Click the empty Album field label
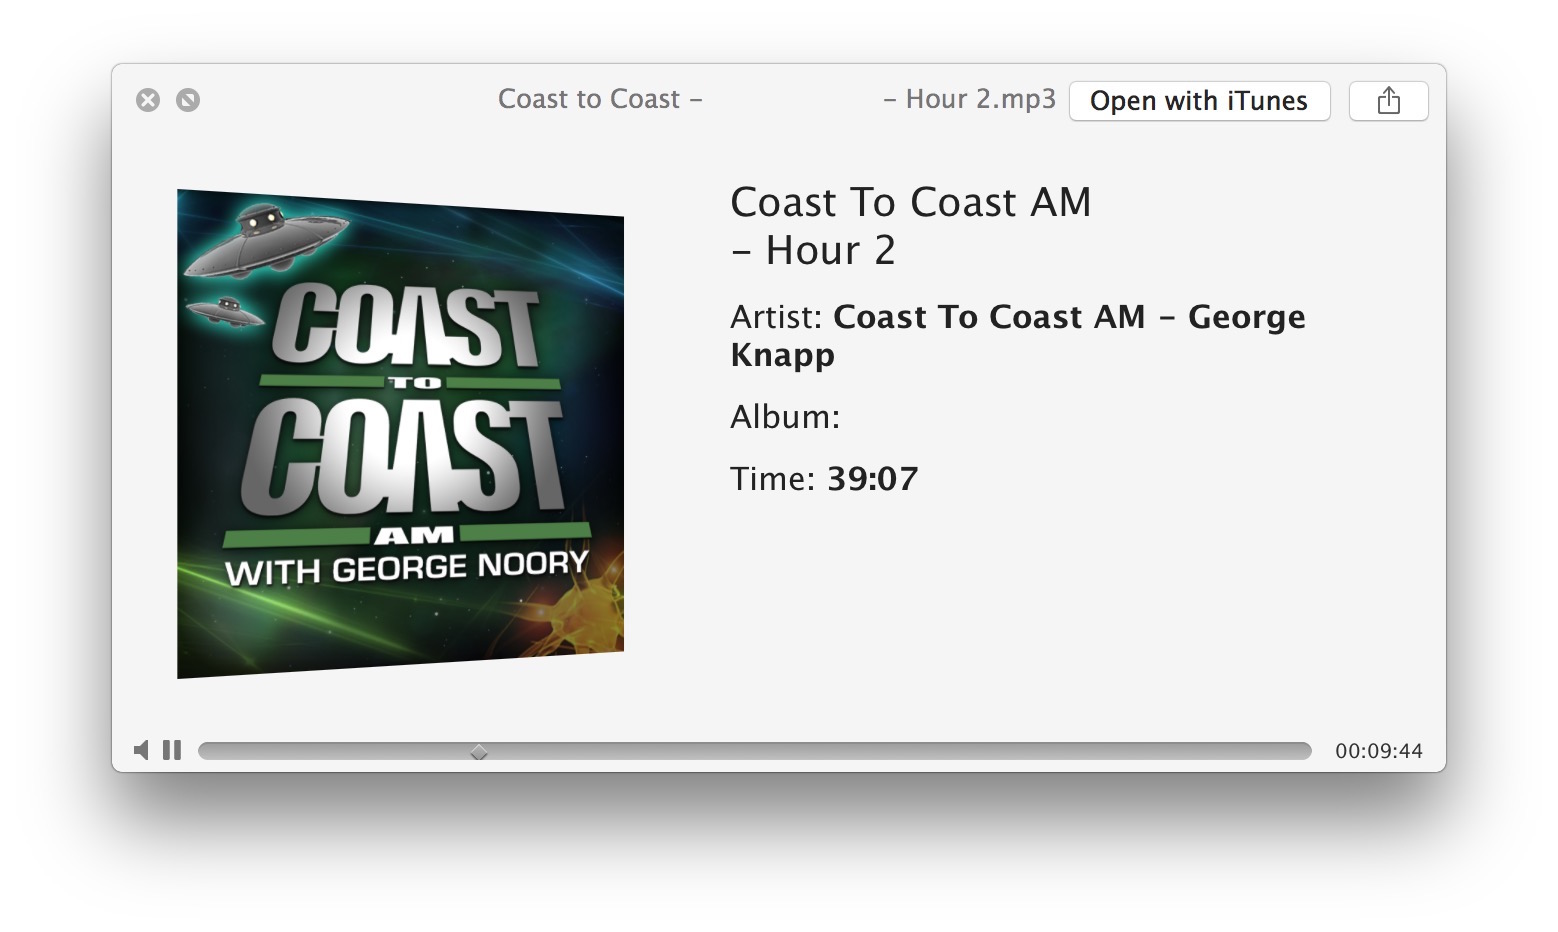This screenshot has height=932, width=1558. click(785, 417)
